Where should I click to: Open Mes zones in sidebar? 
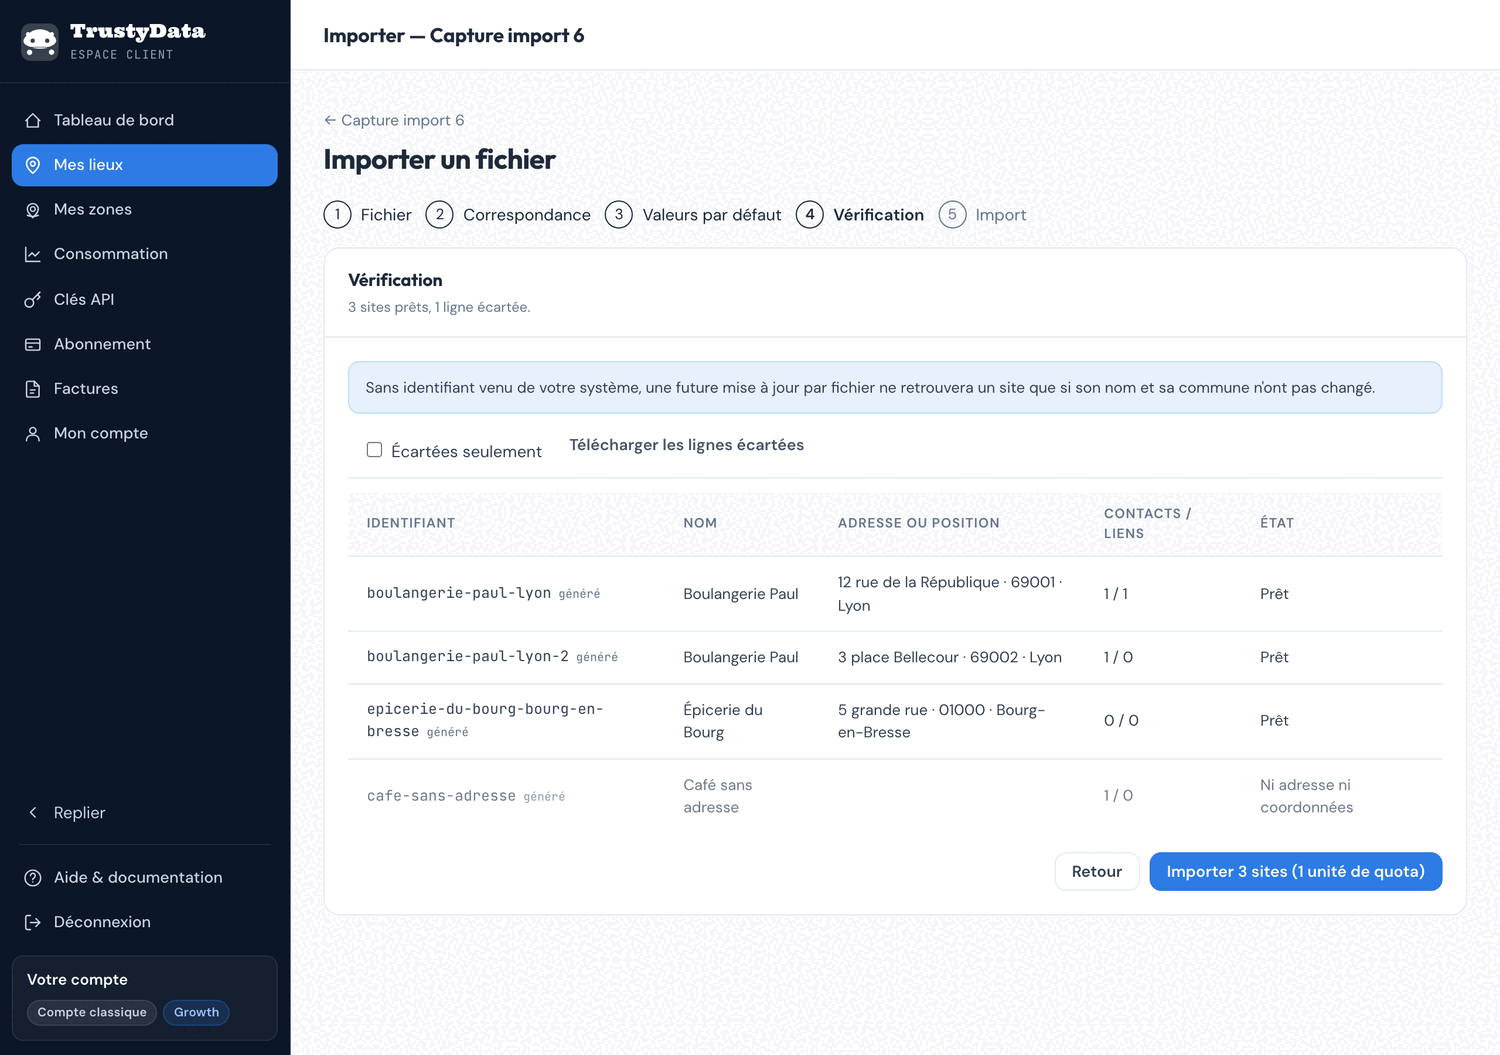(x=144, y=210)
